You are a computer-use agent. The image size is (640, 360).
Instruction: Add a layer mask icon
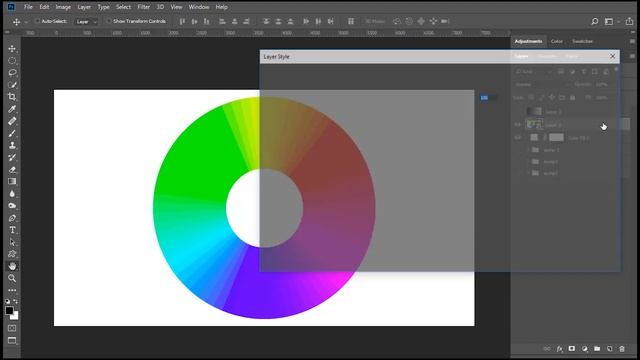(x=572, y=349)
